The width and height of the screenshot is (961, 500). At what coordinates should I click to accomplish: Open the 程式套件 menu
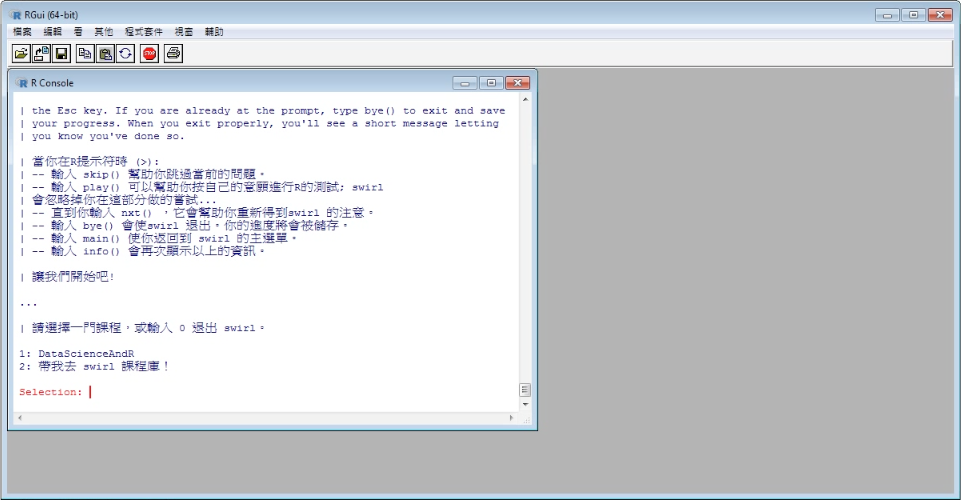coord(143,32)
